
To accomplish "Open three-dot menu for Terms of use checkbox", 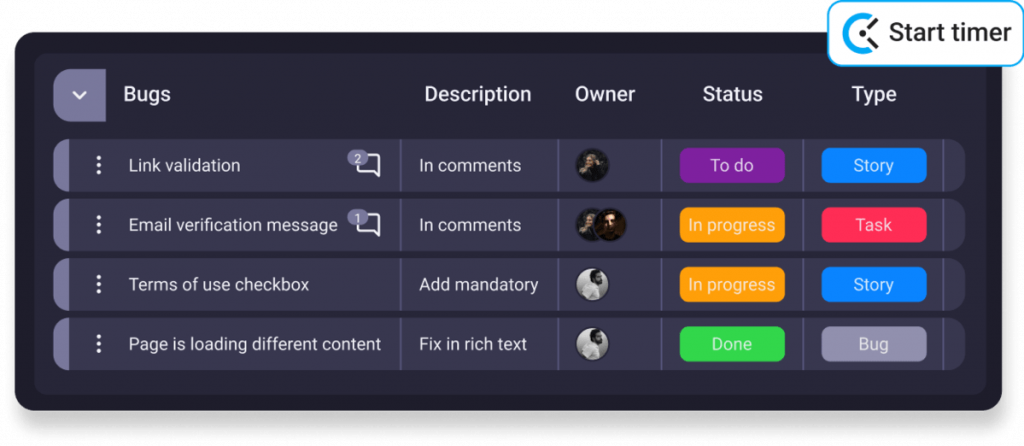I will pos(98,284).
